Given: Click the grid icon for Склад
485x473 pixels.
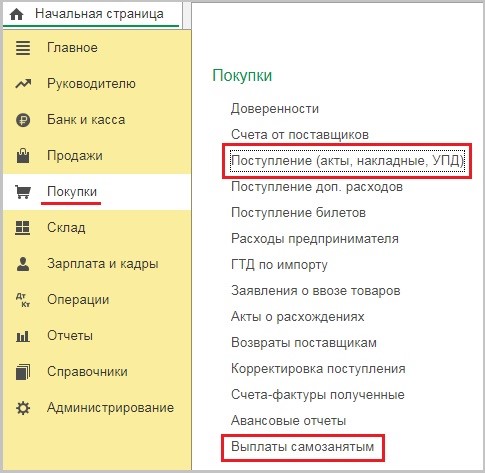Looking at the screenshot, I should click(x=23, y=228).
